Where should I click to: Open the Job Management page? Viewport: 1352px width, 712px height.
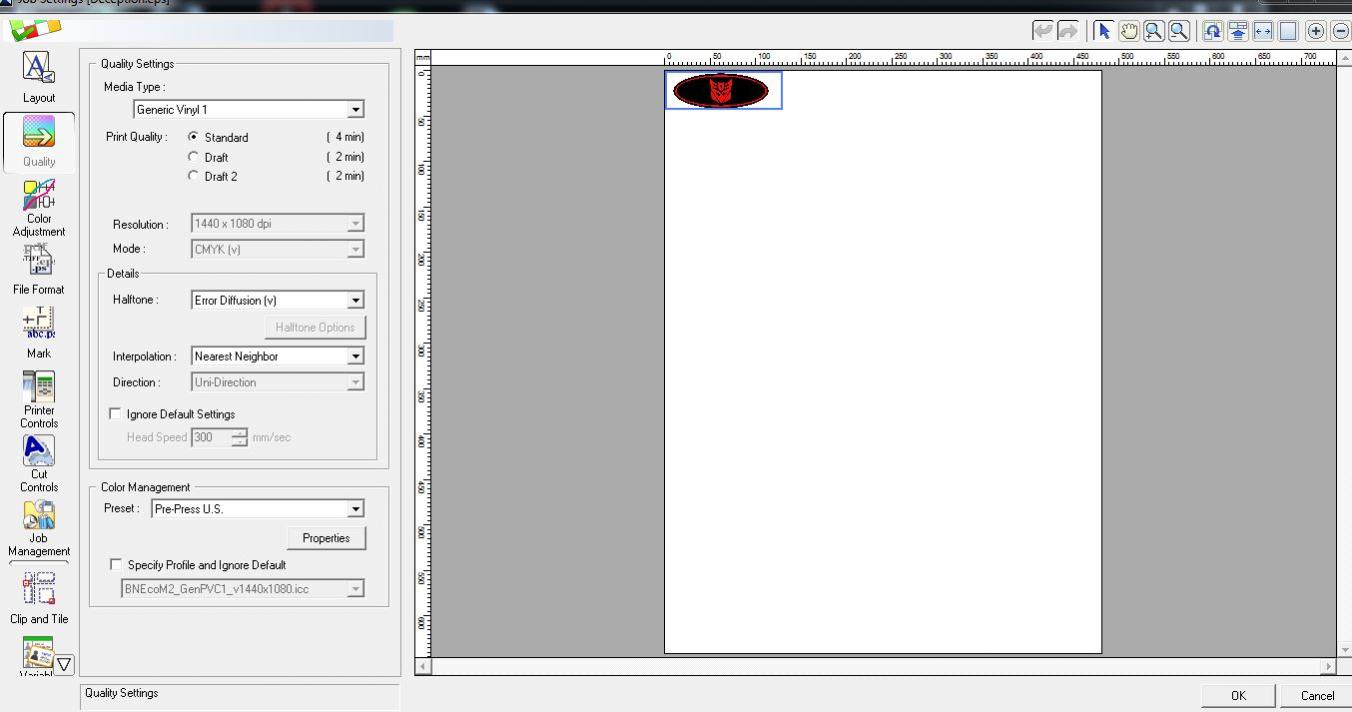click(39, 528)
